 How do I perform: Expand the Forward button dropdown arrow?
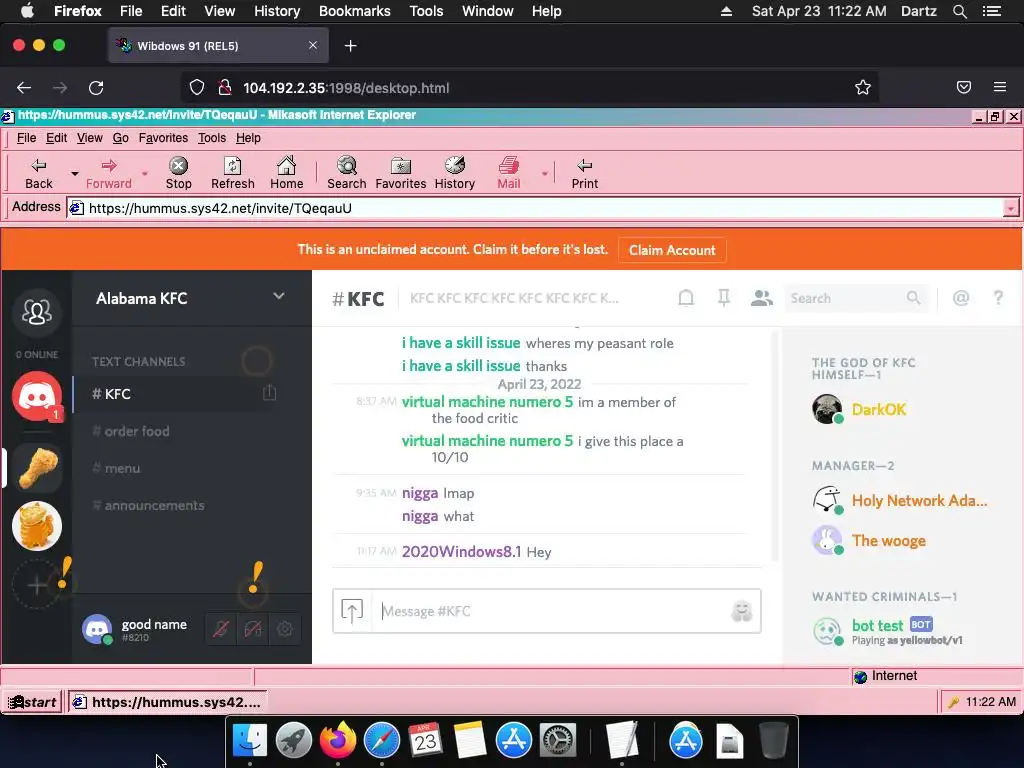pos(145,174)
